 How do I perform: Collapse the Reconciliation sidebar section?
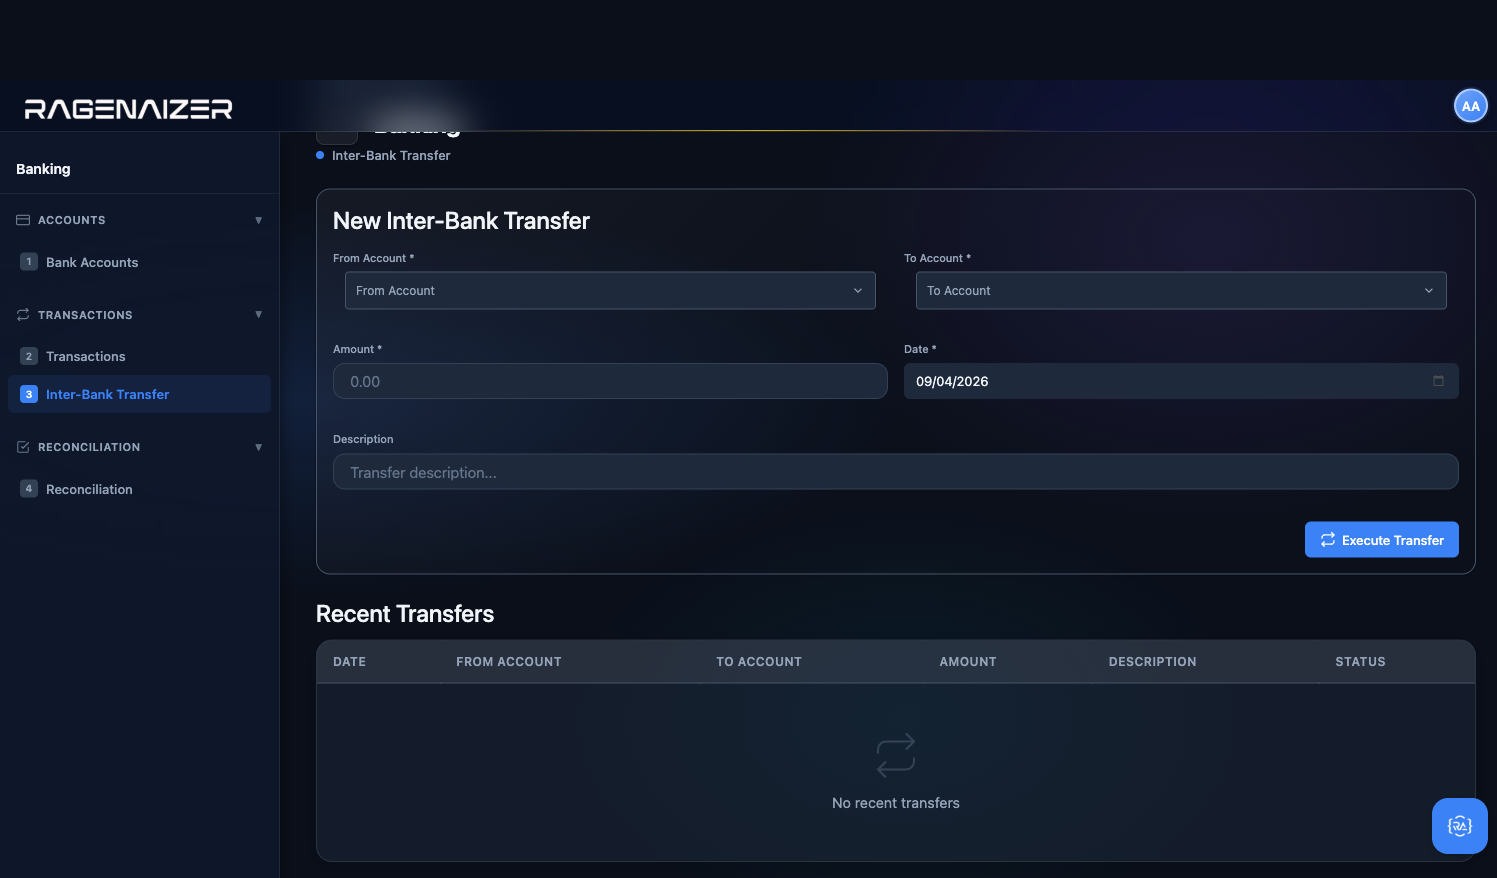(259, 447)
